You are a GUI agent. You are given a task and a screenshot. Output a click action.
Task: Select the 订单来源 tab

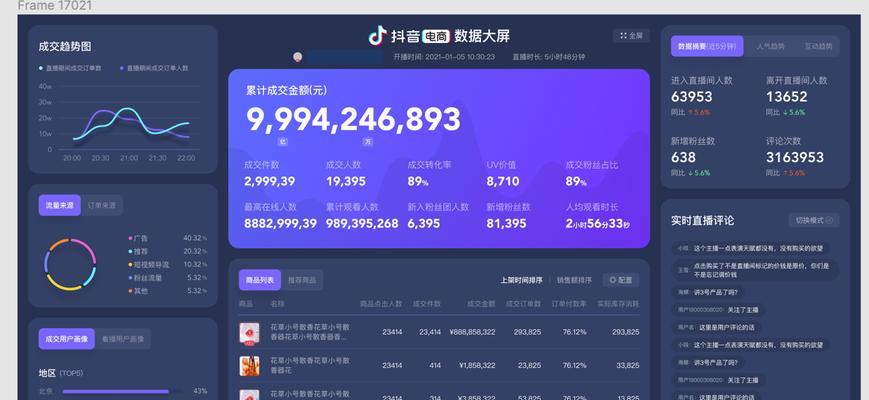[x=102, y=206]
